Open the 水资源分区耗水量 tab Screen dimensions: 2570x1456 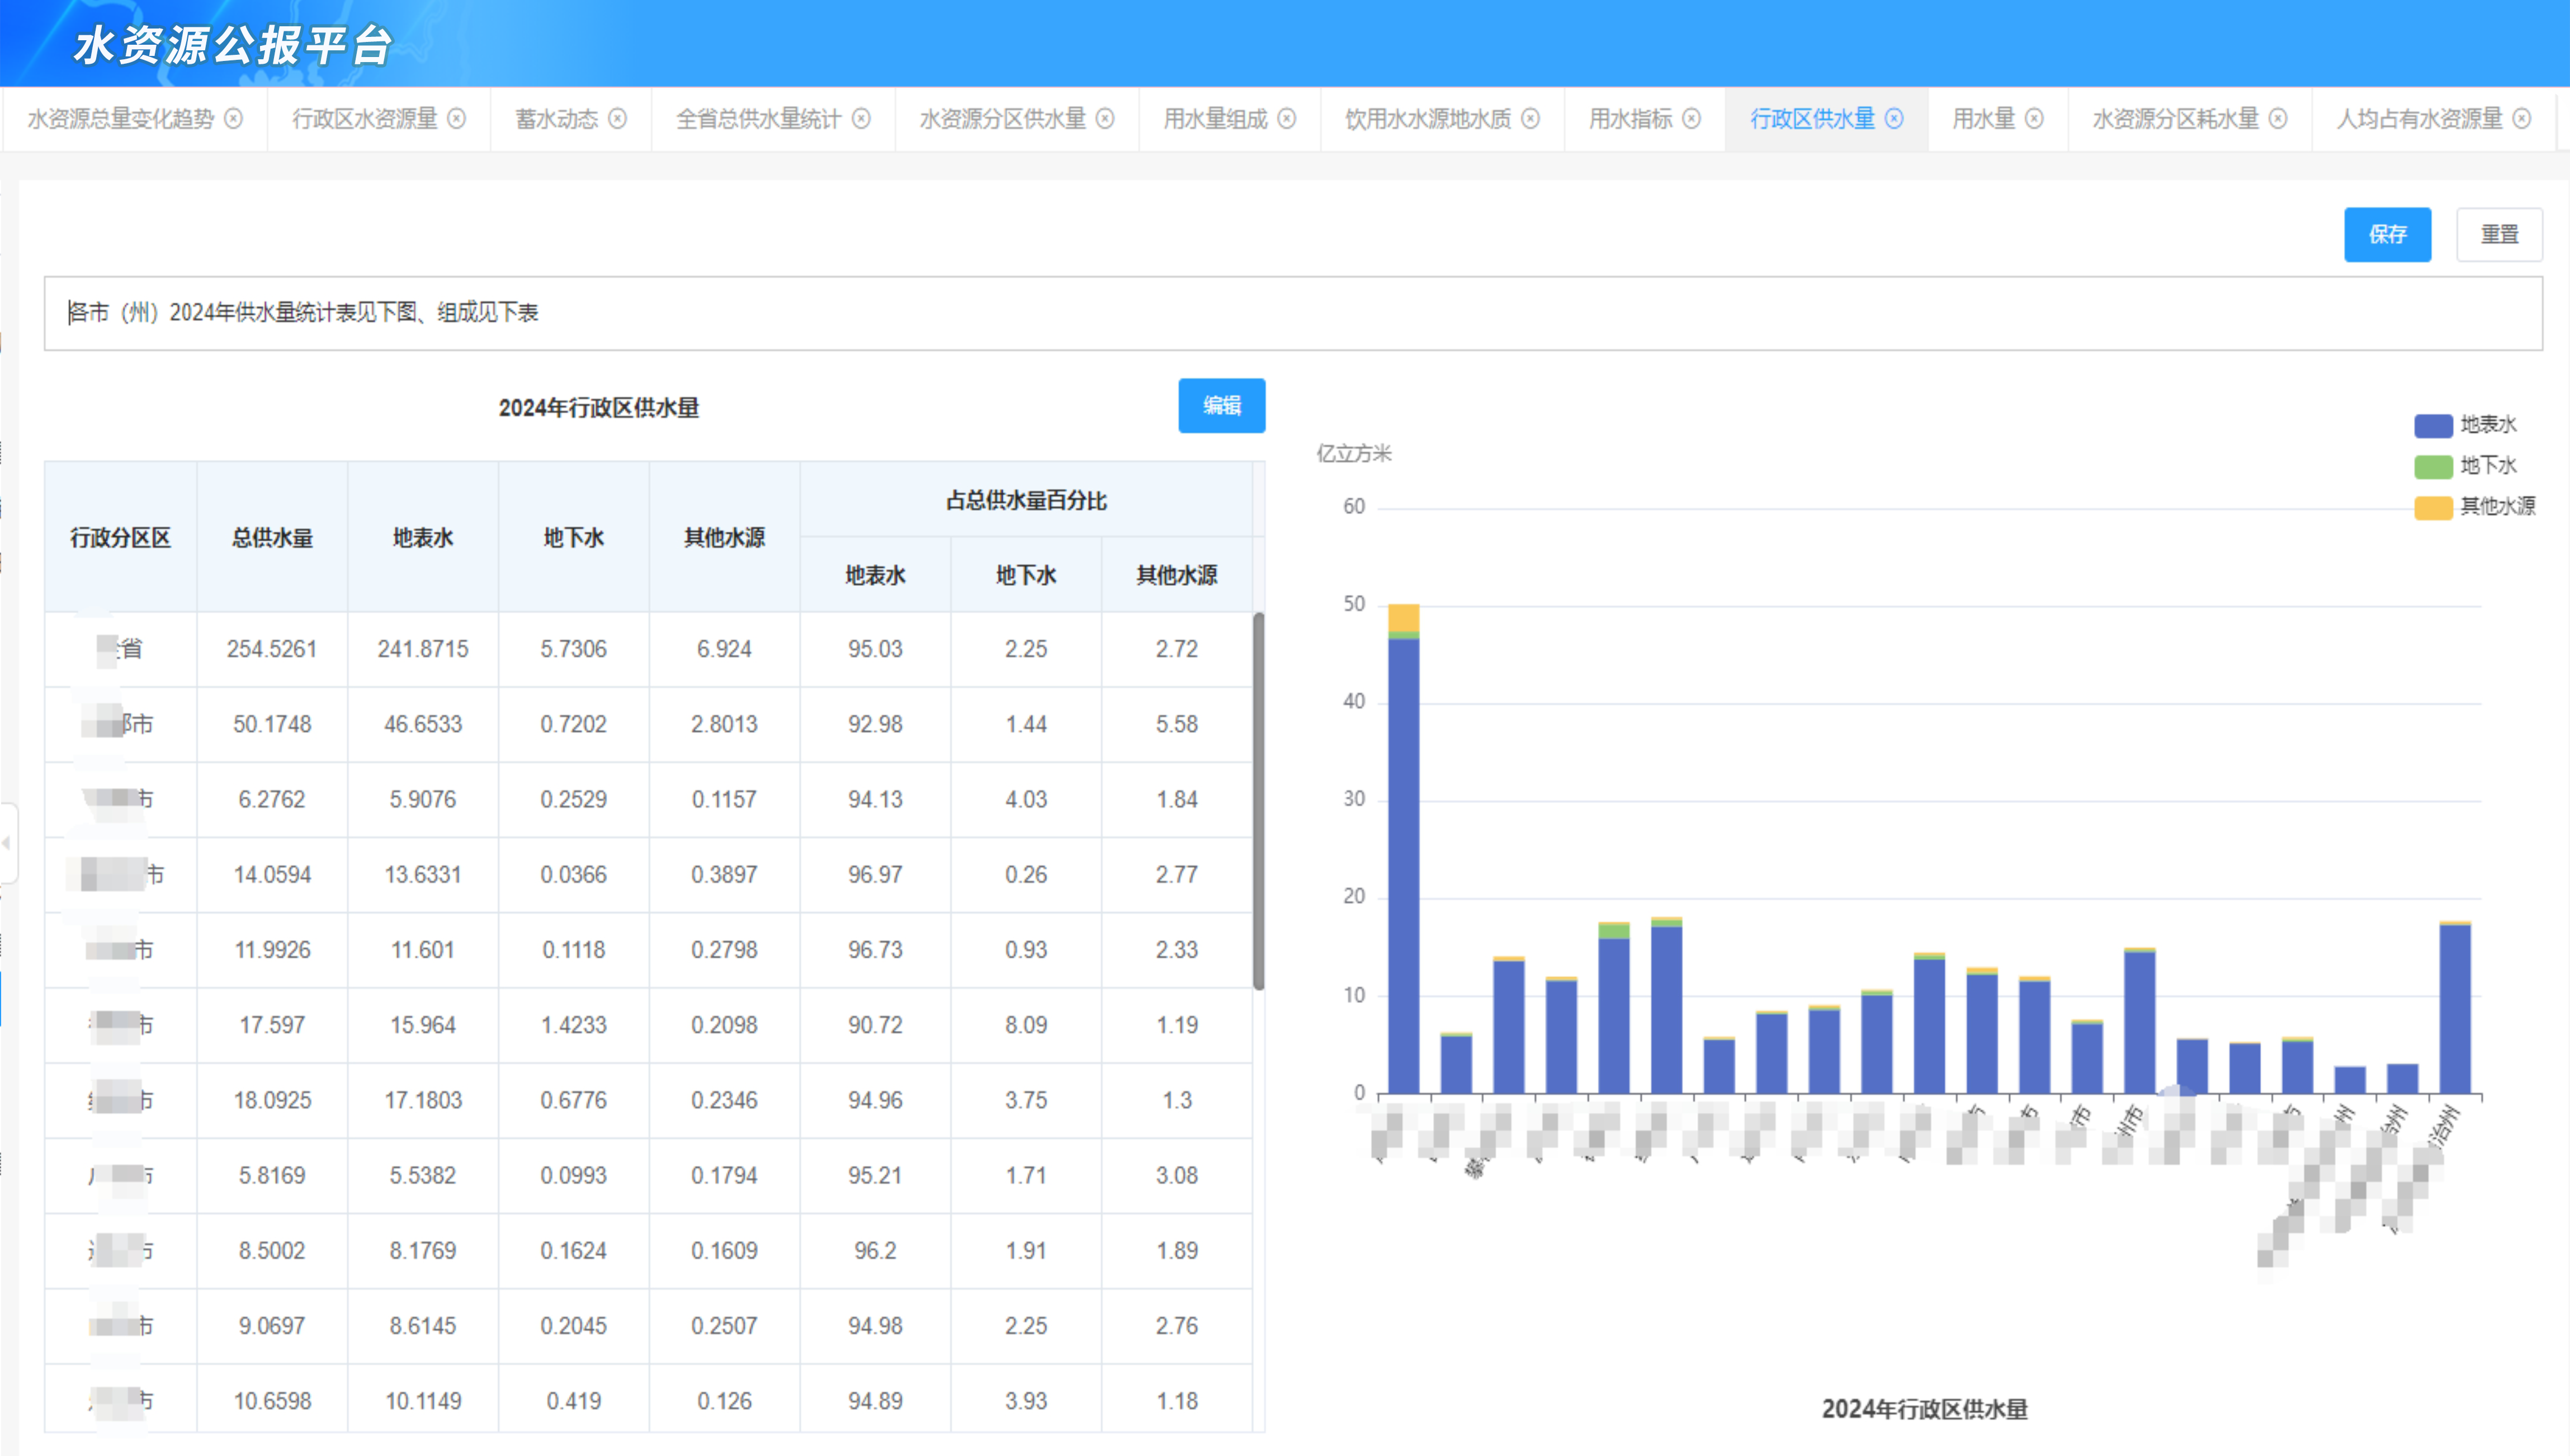pos(2175,119)
